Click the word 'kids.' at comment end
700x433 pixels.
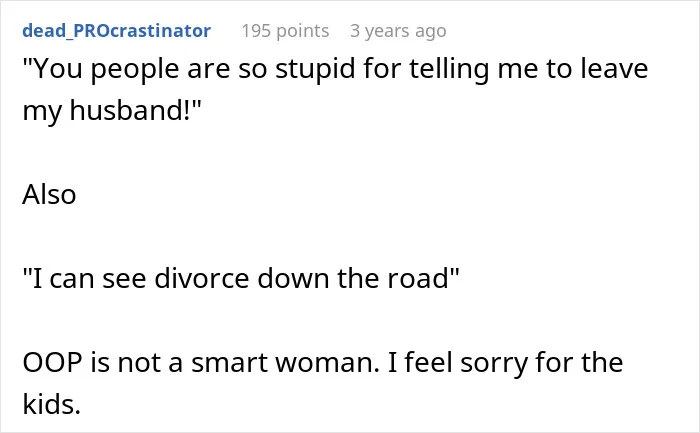tap(51, 404)
